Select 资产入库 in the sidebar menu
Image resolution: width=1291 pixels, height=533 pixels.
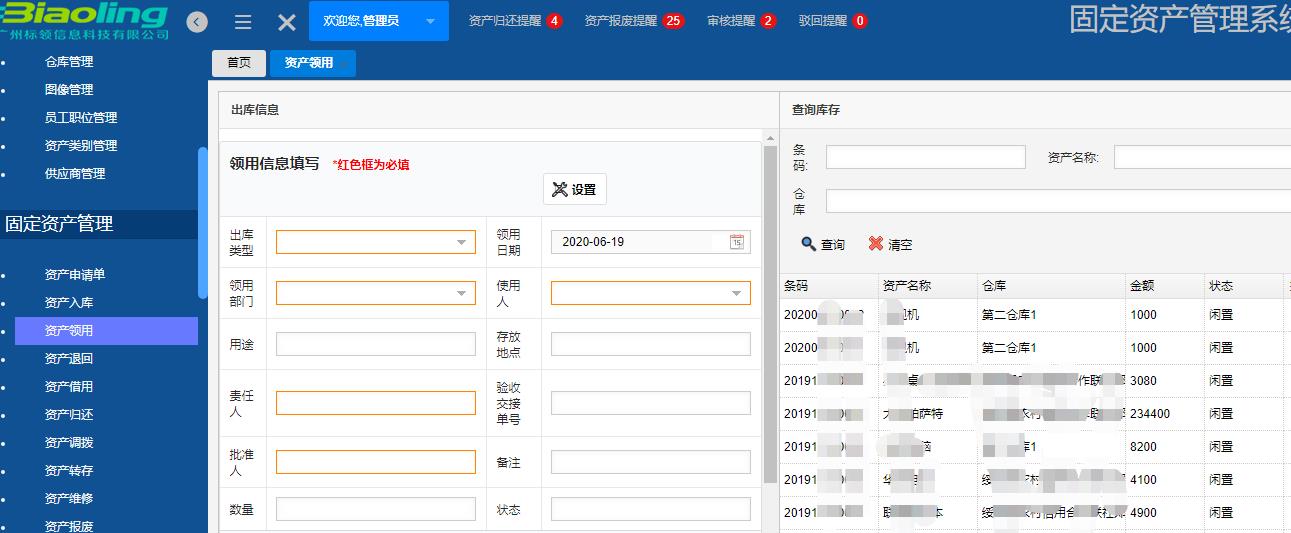point(68,303)
